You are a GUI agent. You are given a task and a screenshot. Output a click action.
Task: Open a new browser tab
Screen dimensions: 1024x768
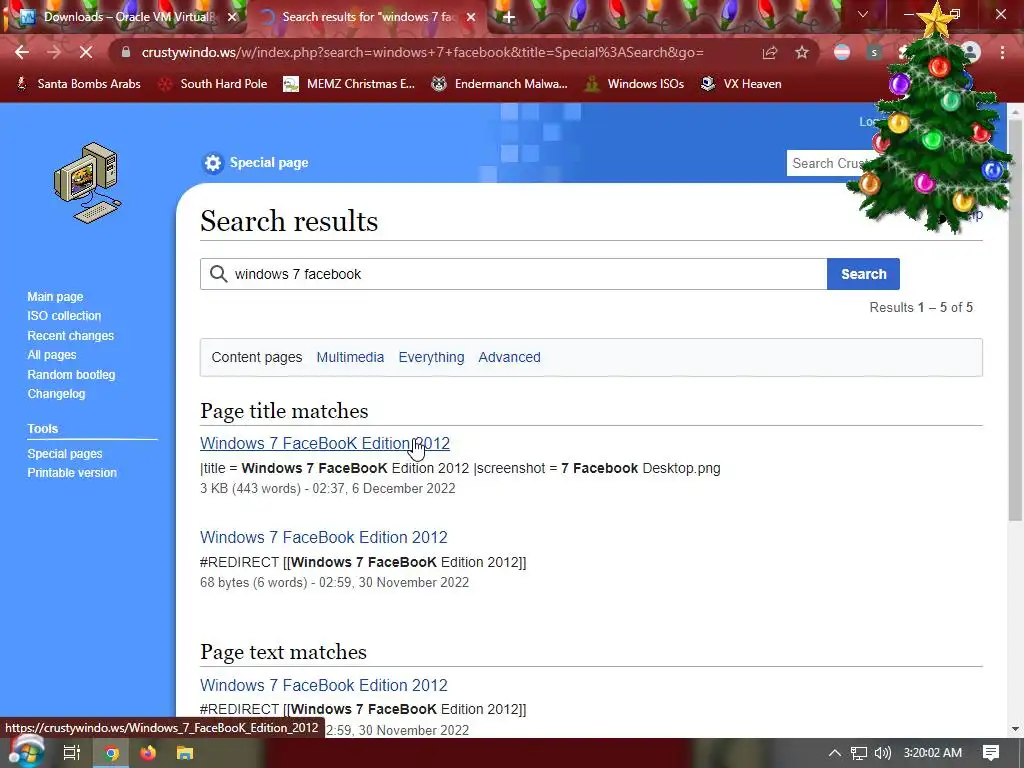coord(509,17)
